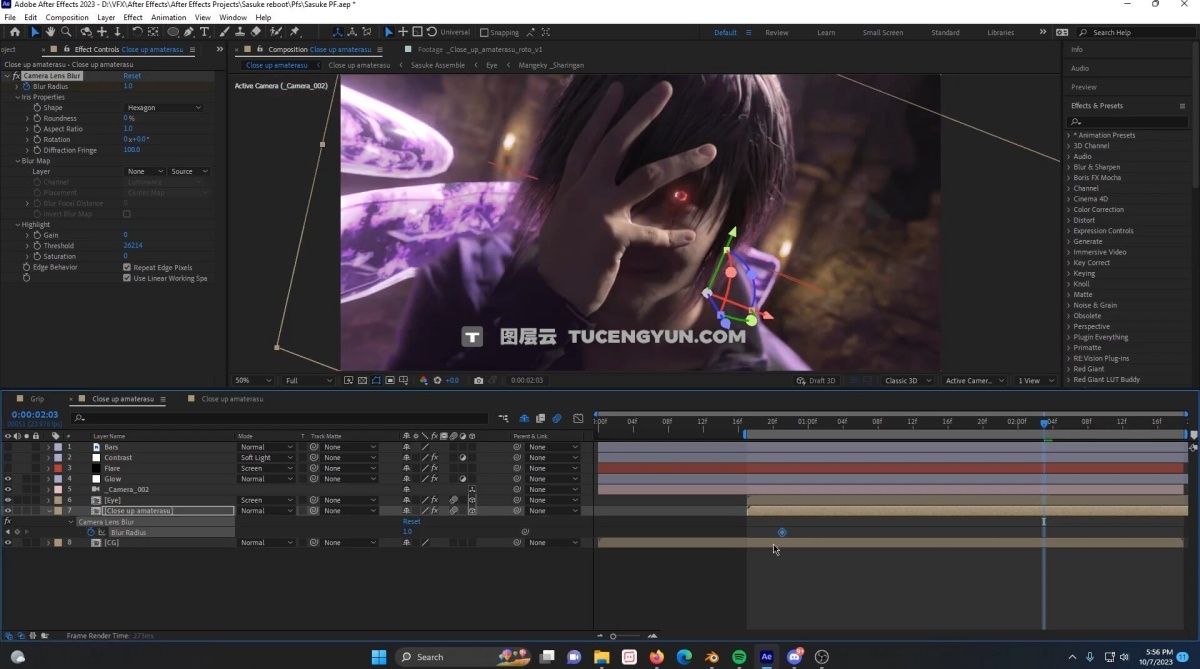The height and width of the screenshot is (669, 1200).
Task: Open the Footage _Close_up_amaterasu_roto_v1 tab
Action: click(x=480, y=49)
